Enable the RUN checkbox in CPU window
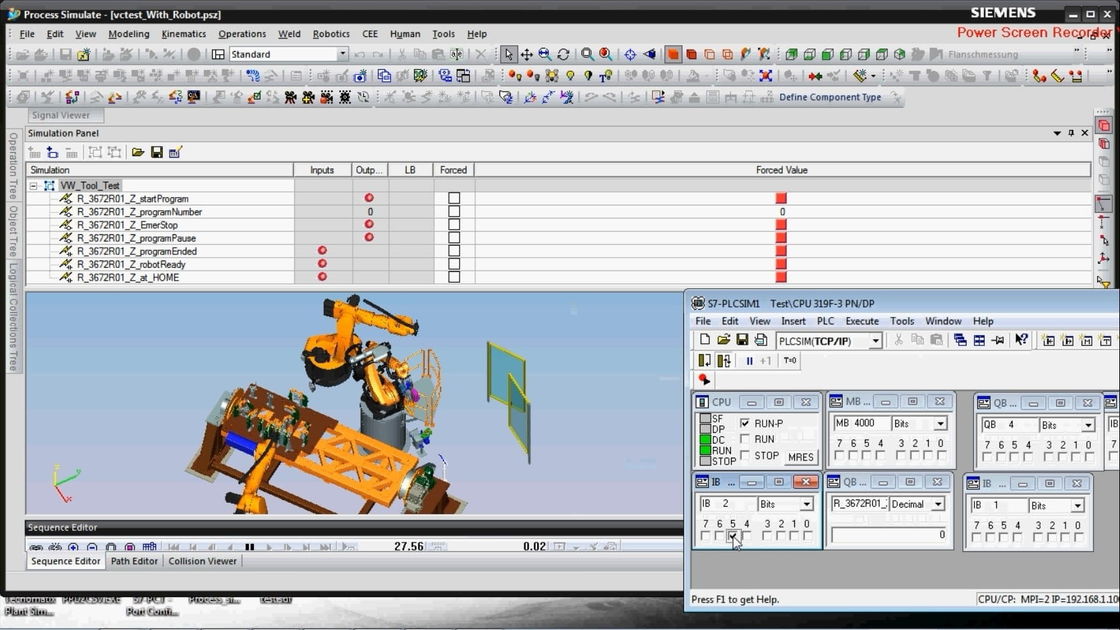 pyautogui.click(x=744, y=439)
